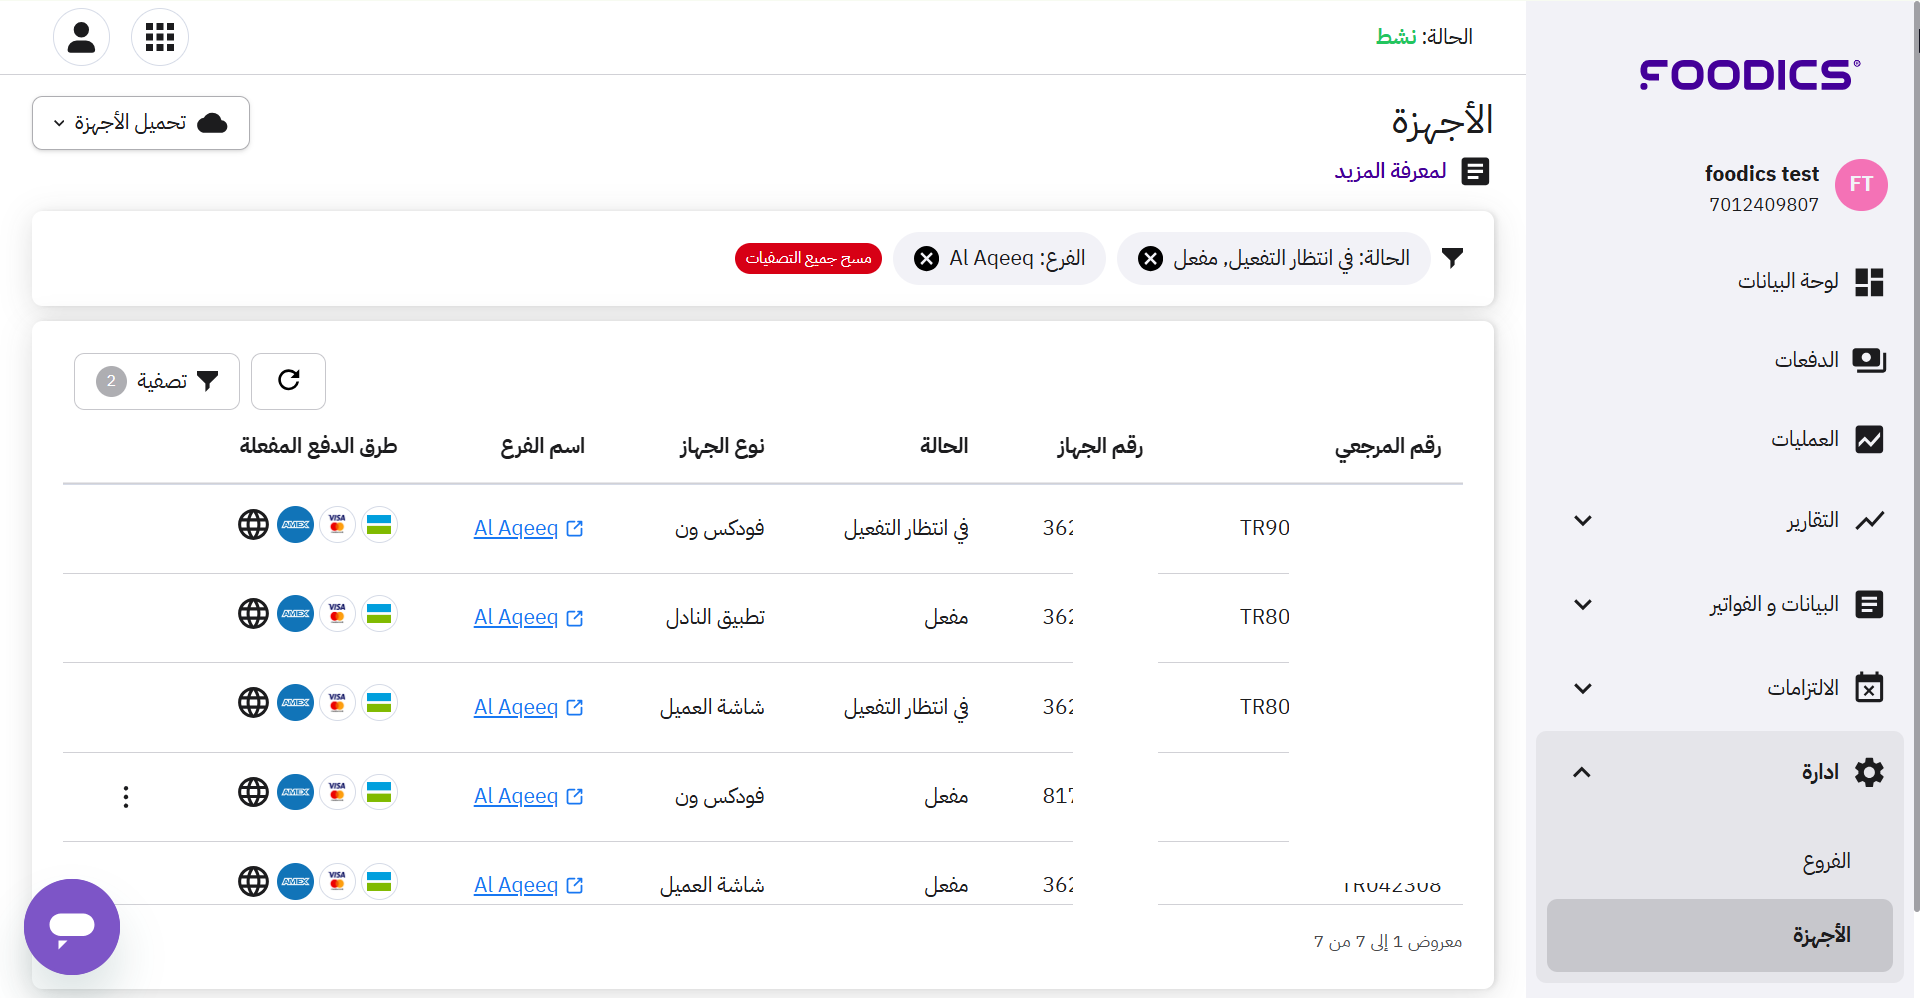The height and width of the screenshot is (998, 1920).
Task: Click the globe icon in TR90 row
Action: point(253,524)
